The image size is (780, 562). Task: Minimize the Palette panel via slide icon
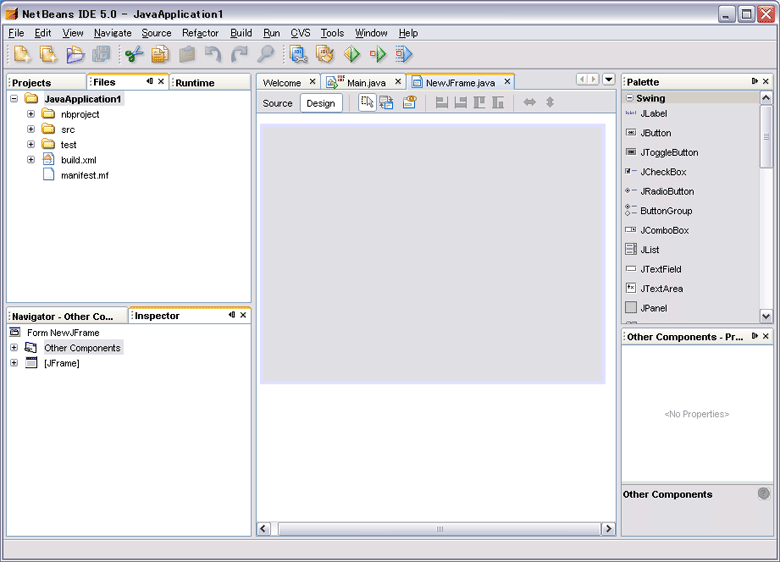(755, 81)
